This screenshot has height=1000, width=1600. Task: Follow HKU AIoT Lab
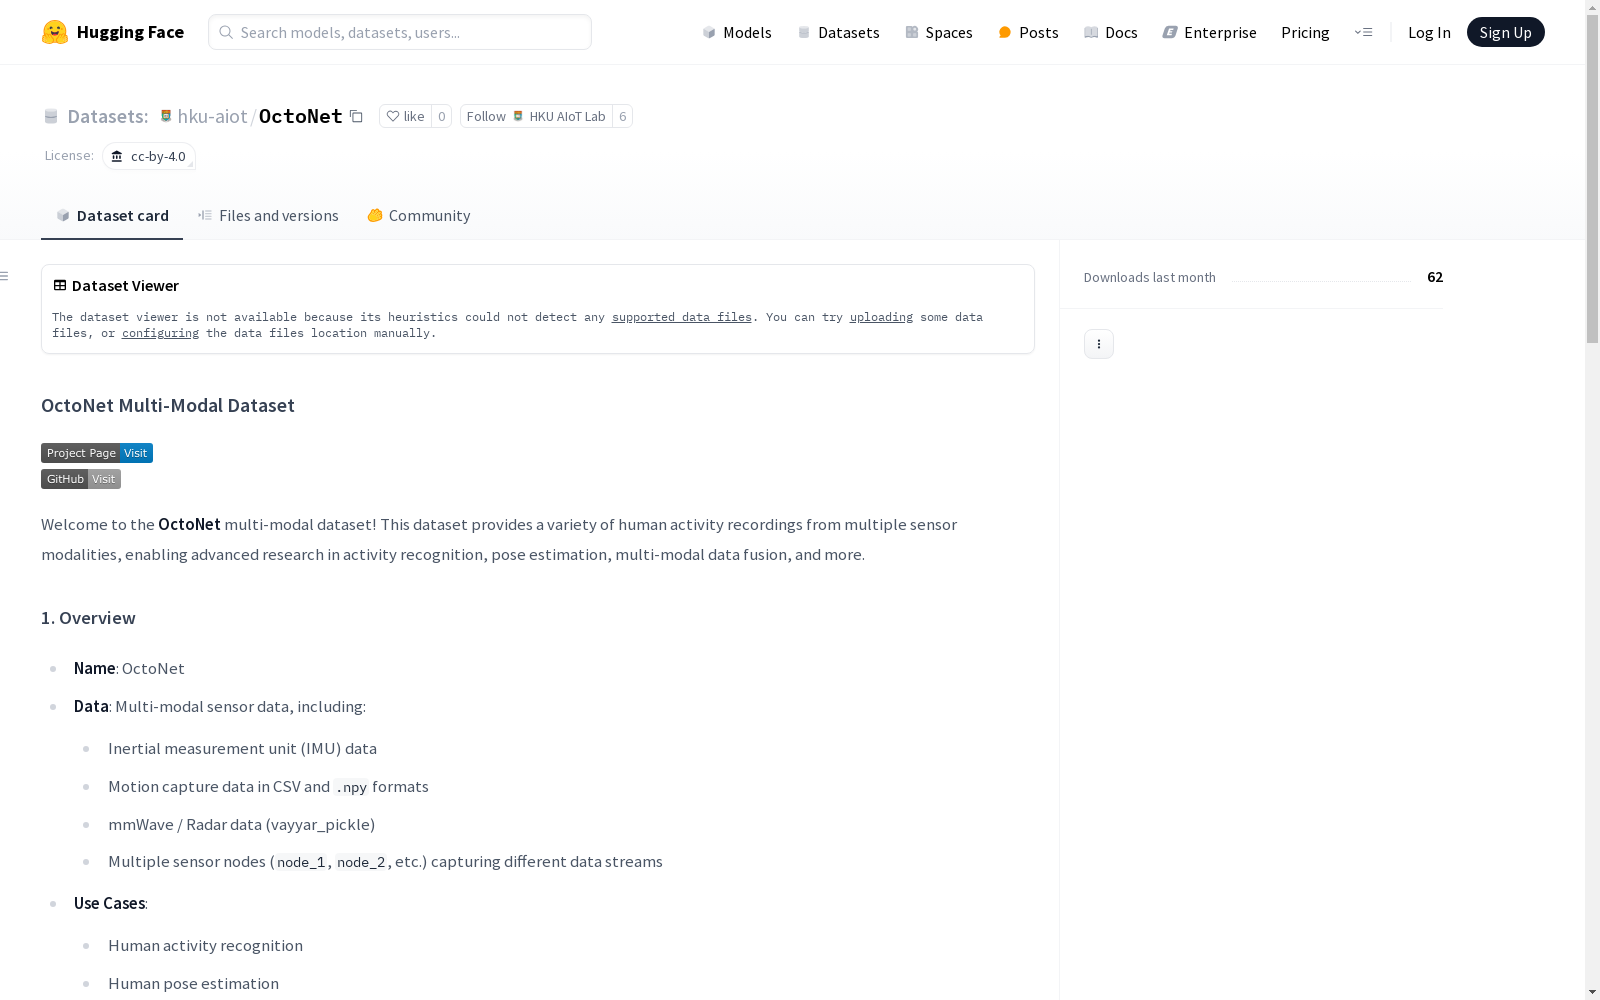pos(536,116)
